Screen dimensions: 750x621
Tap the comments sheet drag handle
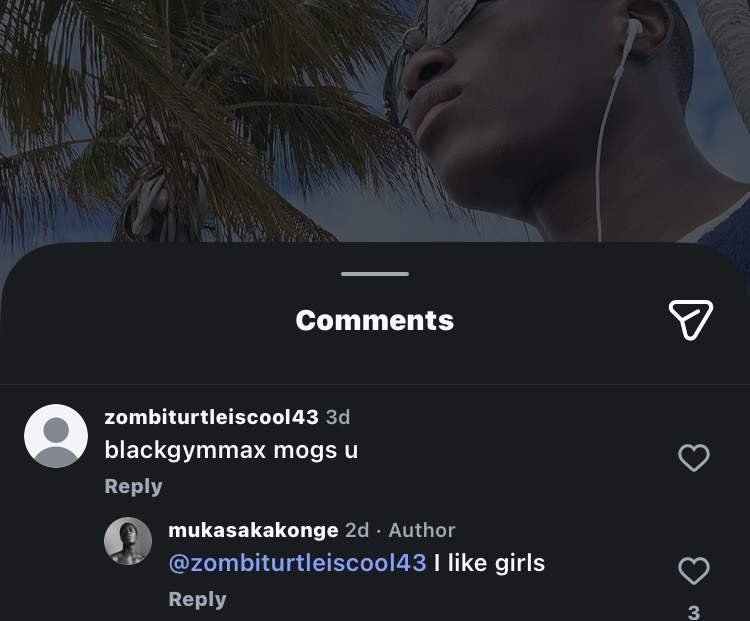click(x=375, y=274)
